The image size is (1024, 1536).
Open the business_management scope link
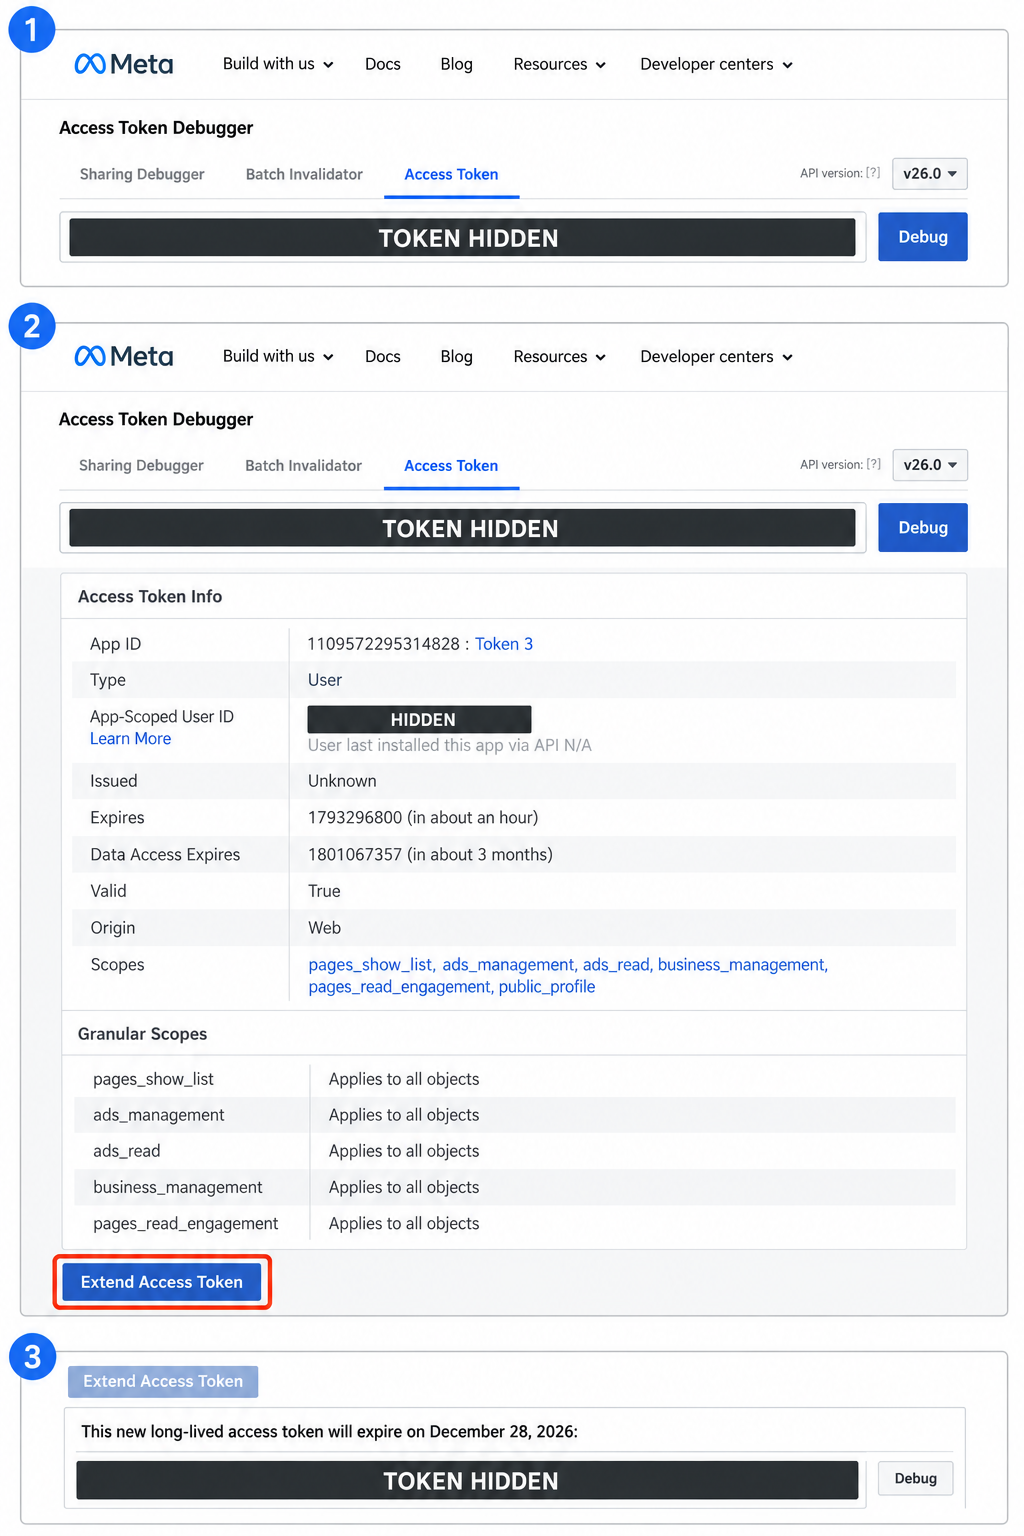743,965
